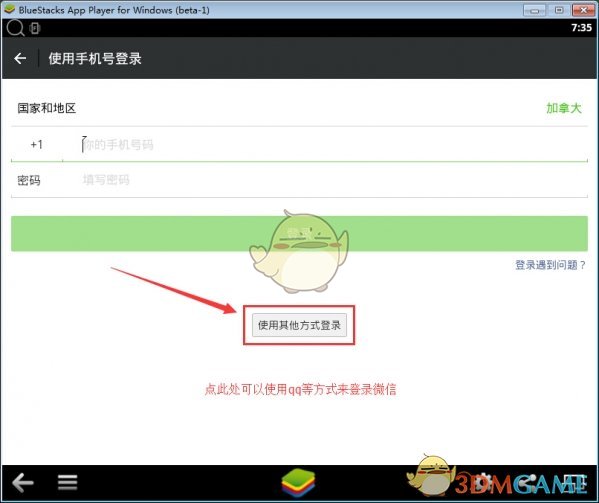The width and height of the screenshot is (599, 503).
Task: Open the hamburger menu in bottom bar
Action: pyautogui.click(x=68, y=482)
